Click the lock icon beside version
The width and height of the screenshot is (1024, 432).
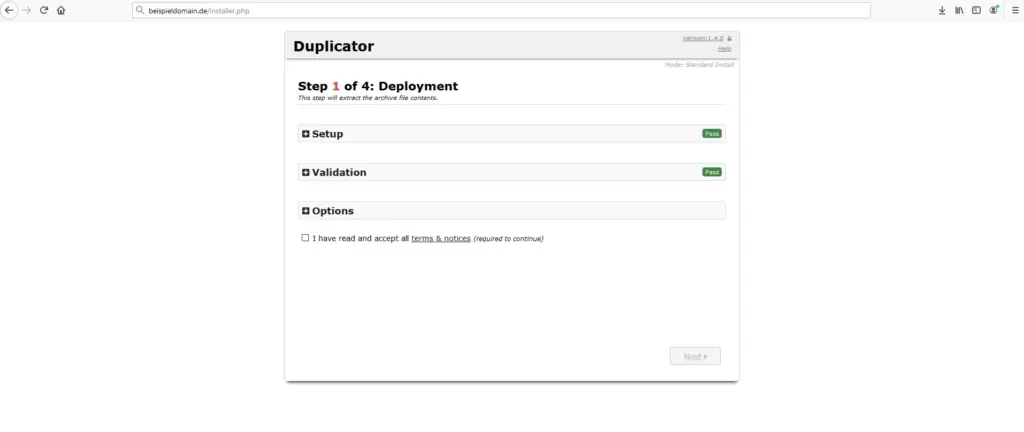(729, 39)
